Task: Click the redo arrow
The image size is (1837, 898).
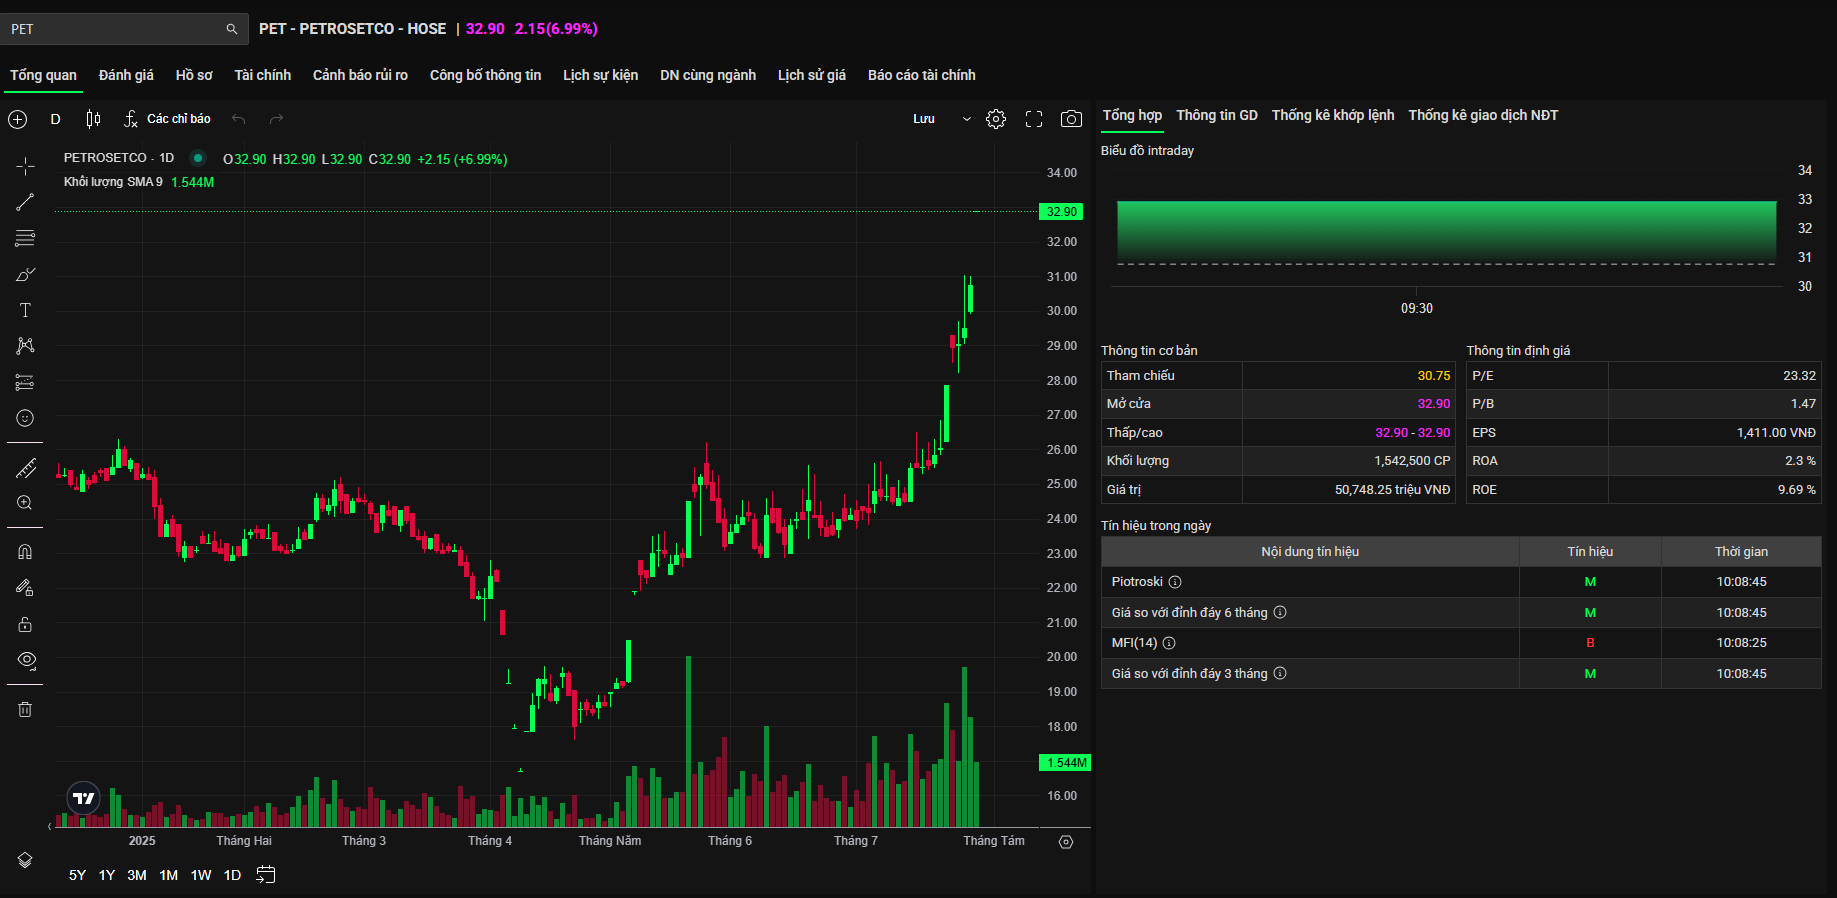Action: 276,119
